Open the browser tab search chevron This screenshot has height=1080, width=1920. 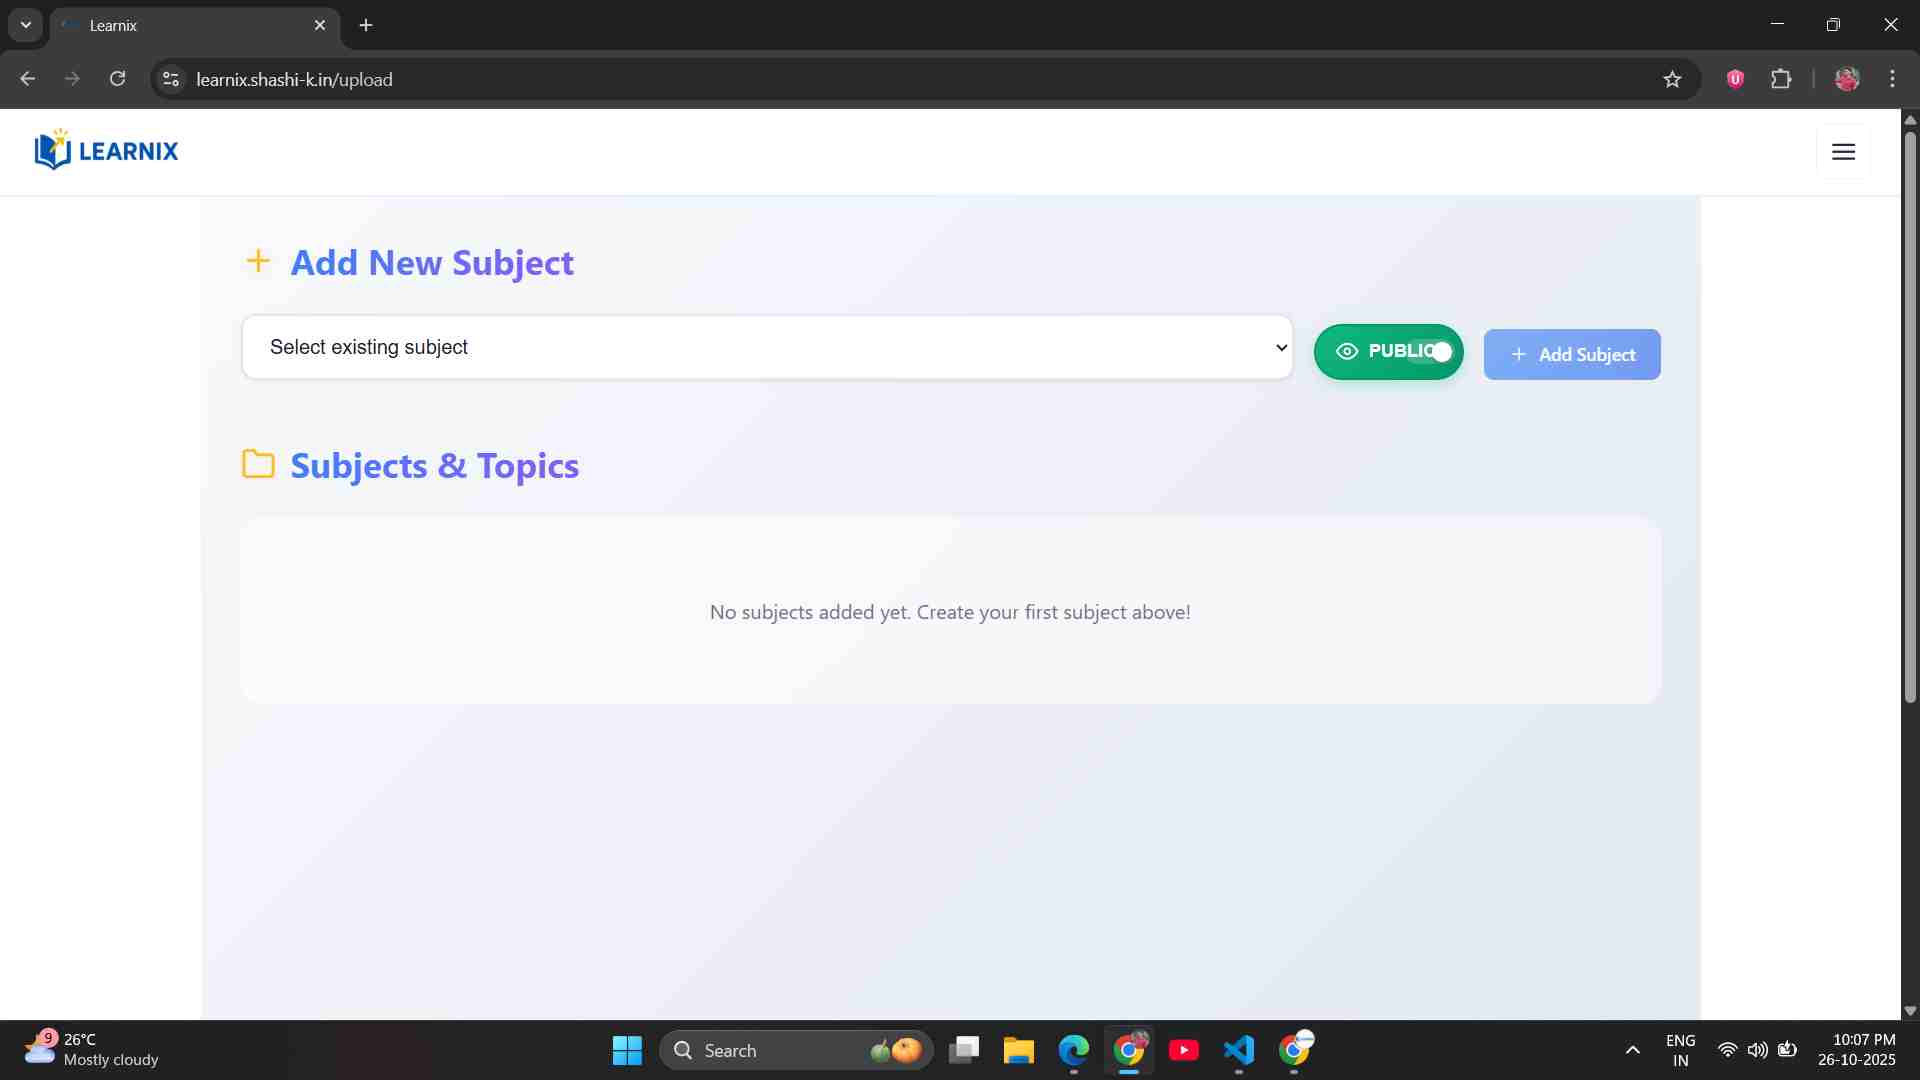coord(25,25)
